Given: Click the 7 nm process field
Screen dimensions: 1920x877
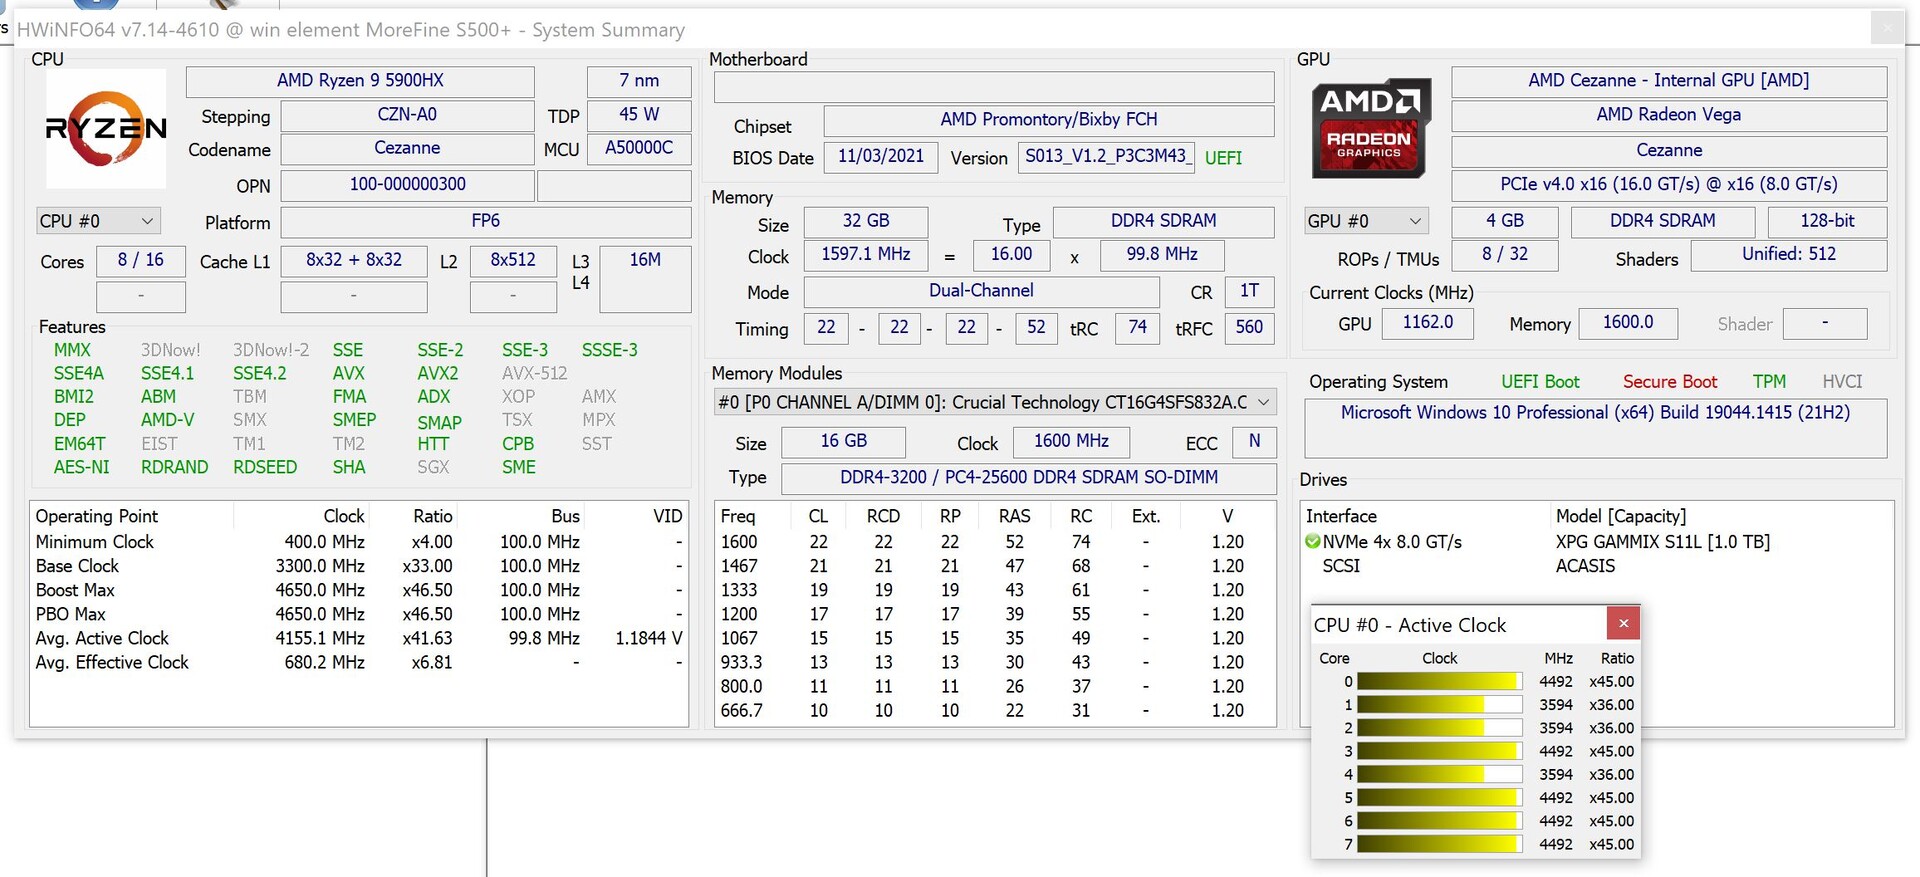Looking at the screenshot, I should tap(639, 81).
